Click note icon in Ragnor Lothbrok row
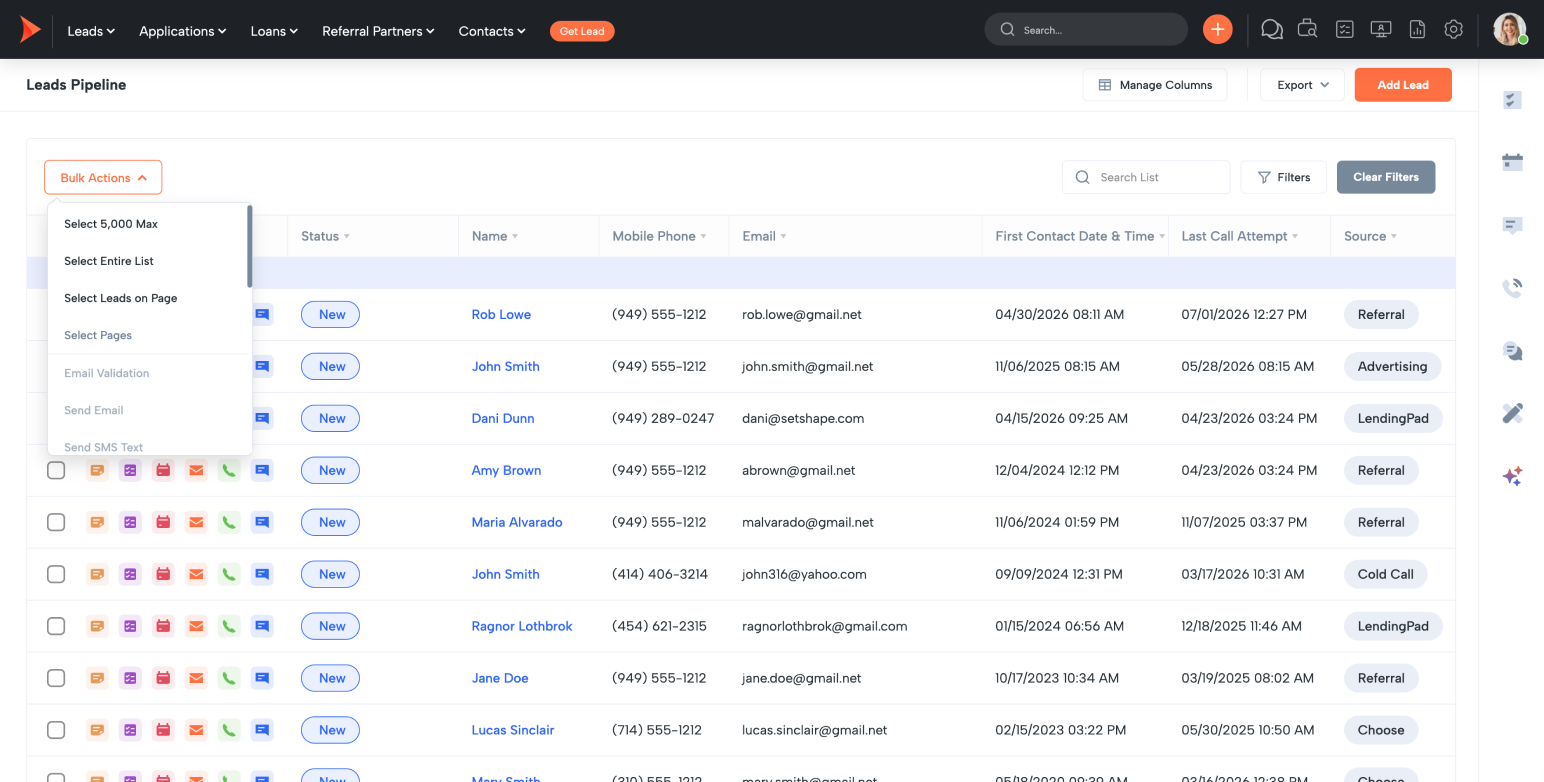Screen dimensions: 1544x782 pyautogui.click(x=98, y=626)
